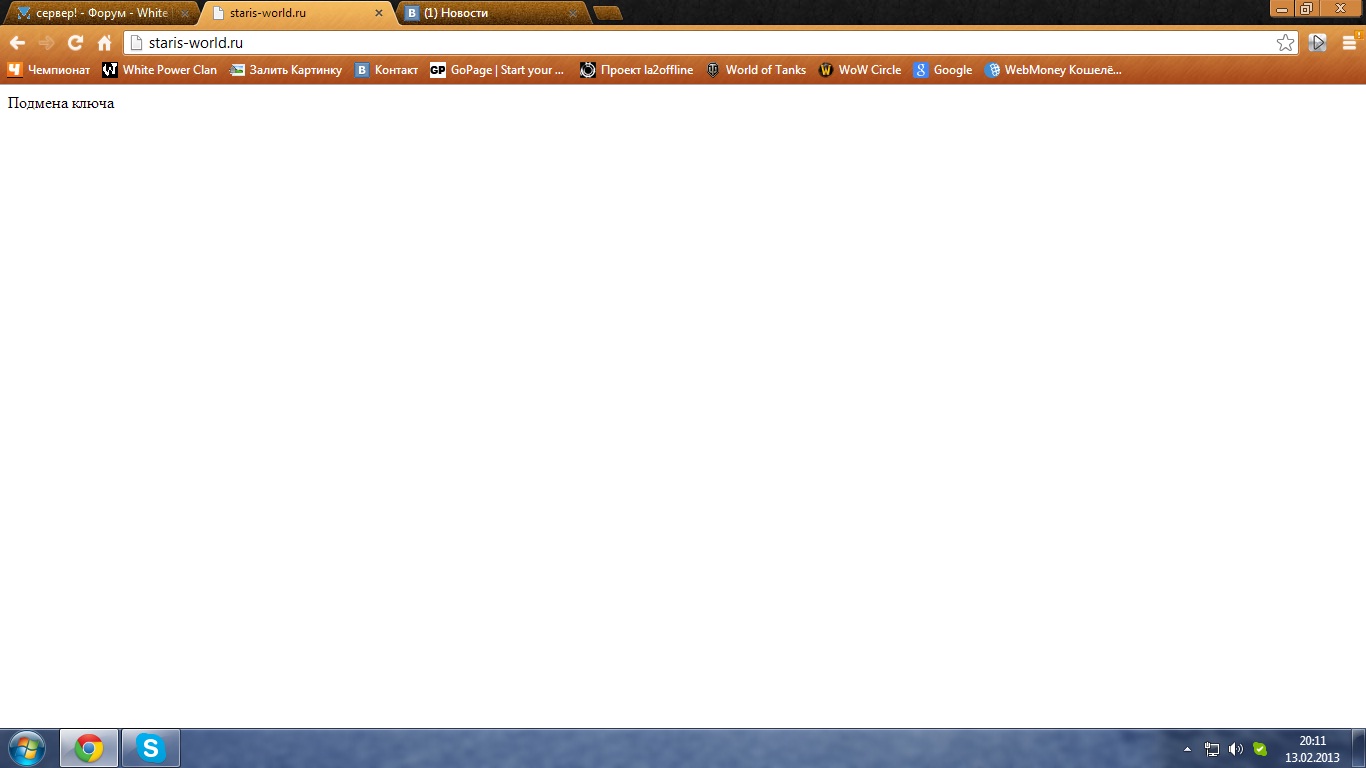Open the WebMoney Кошелёк bookmark
The image size is (1366, 768).
click(x=1054, y=70)
